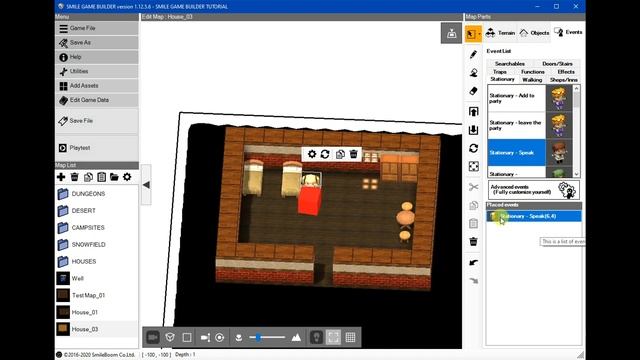The height and width of the screenshot is (360, 640).
Task: Select 'Stationary - leave the party' event
Action: click(x=530, y=125)
